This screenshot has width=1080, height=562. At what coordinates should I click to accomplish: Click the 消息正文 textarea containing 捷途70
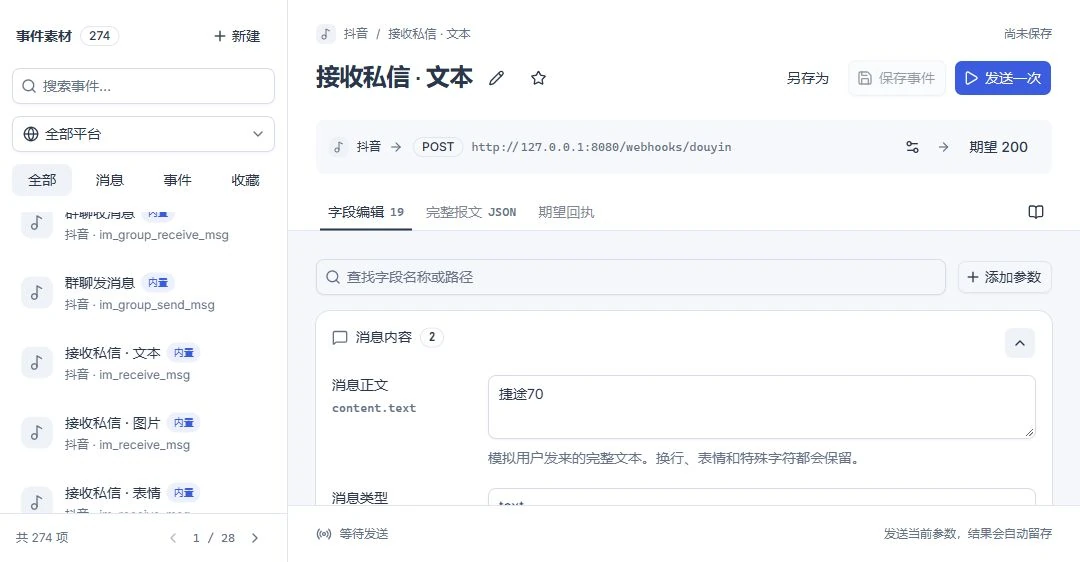tap(762, 407)
